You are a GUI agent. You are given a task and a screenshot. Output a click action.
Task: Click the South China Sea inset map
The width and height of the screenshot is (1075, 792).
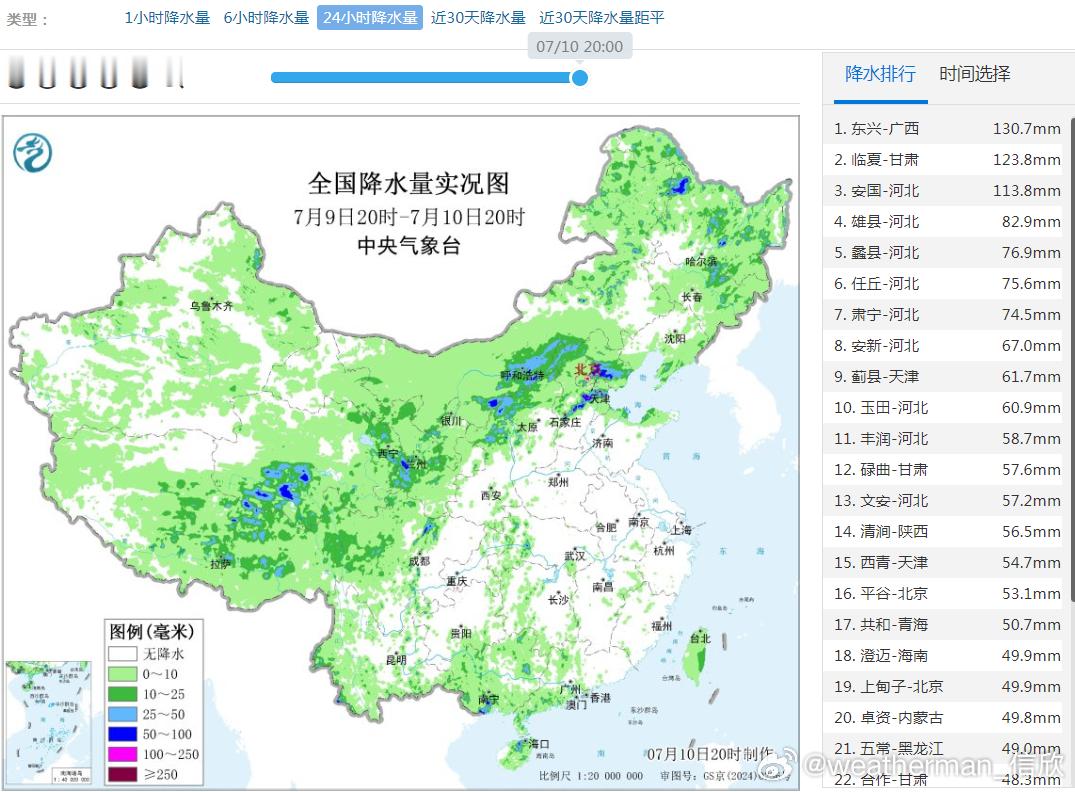(x=49, y=722)
